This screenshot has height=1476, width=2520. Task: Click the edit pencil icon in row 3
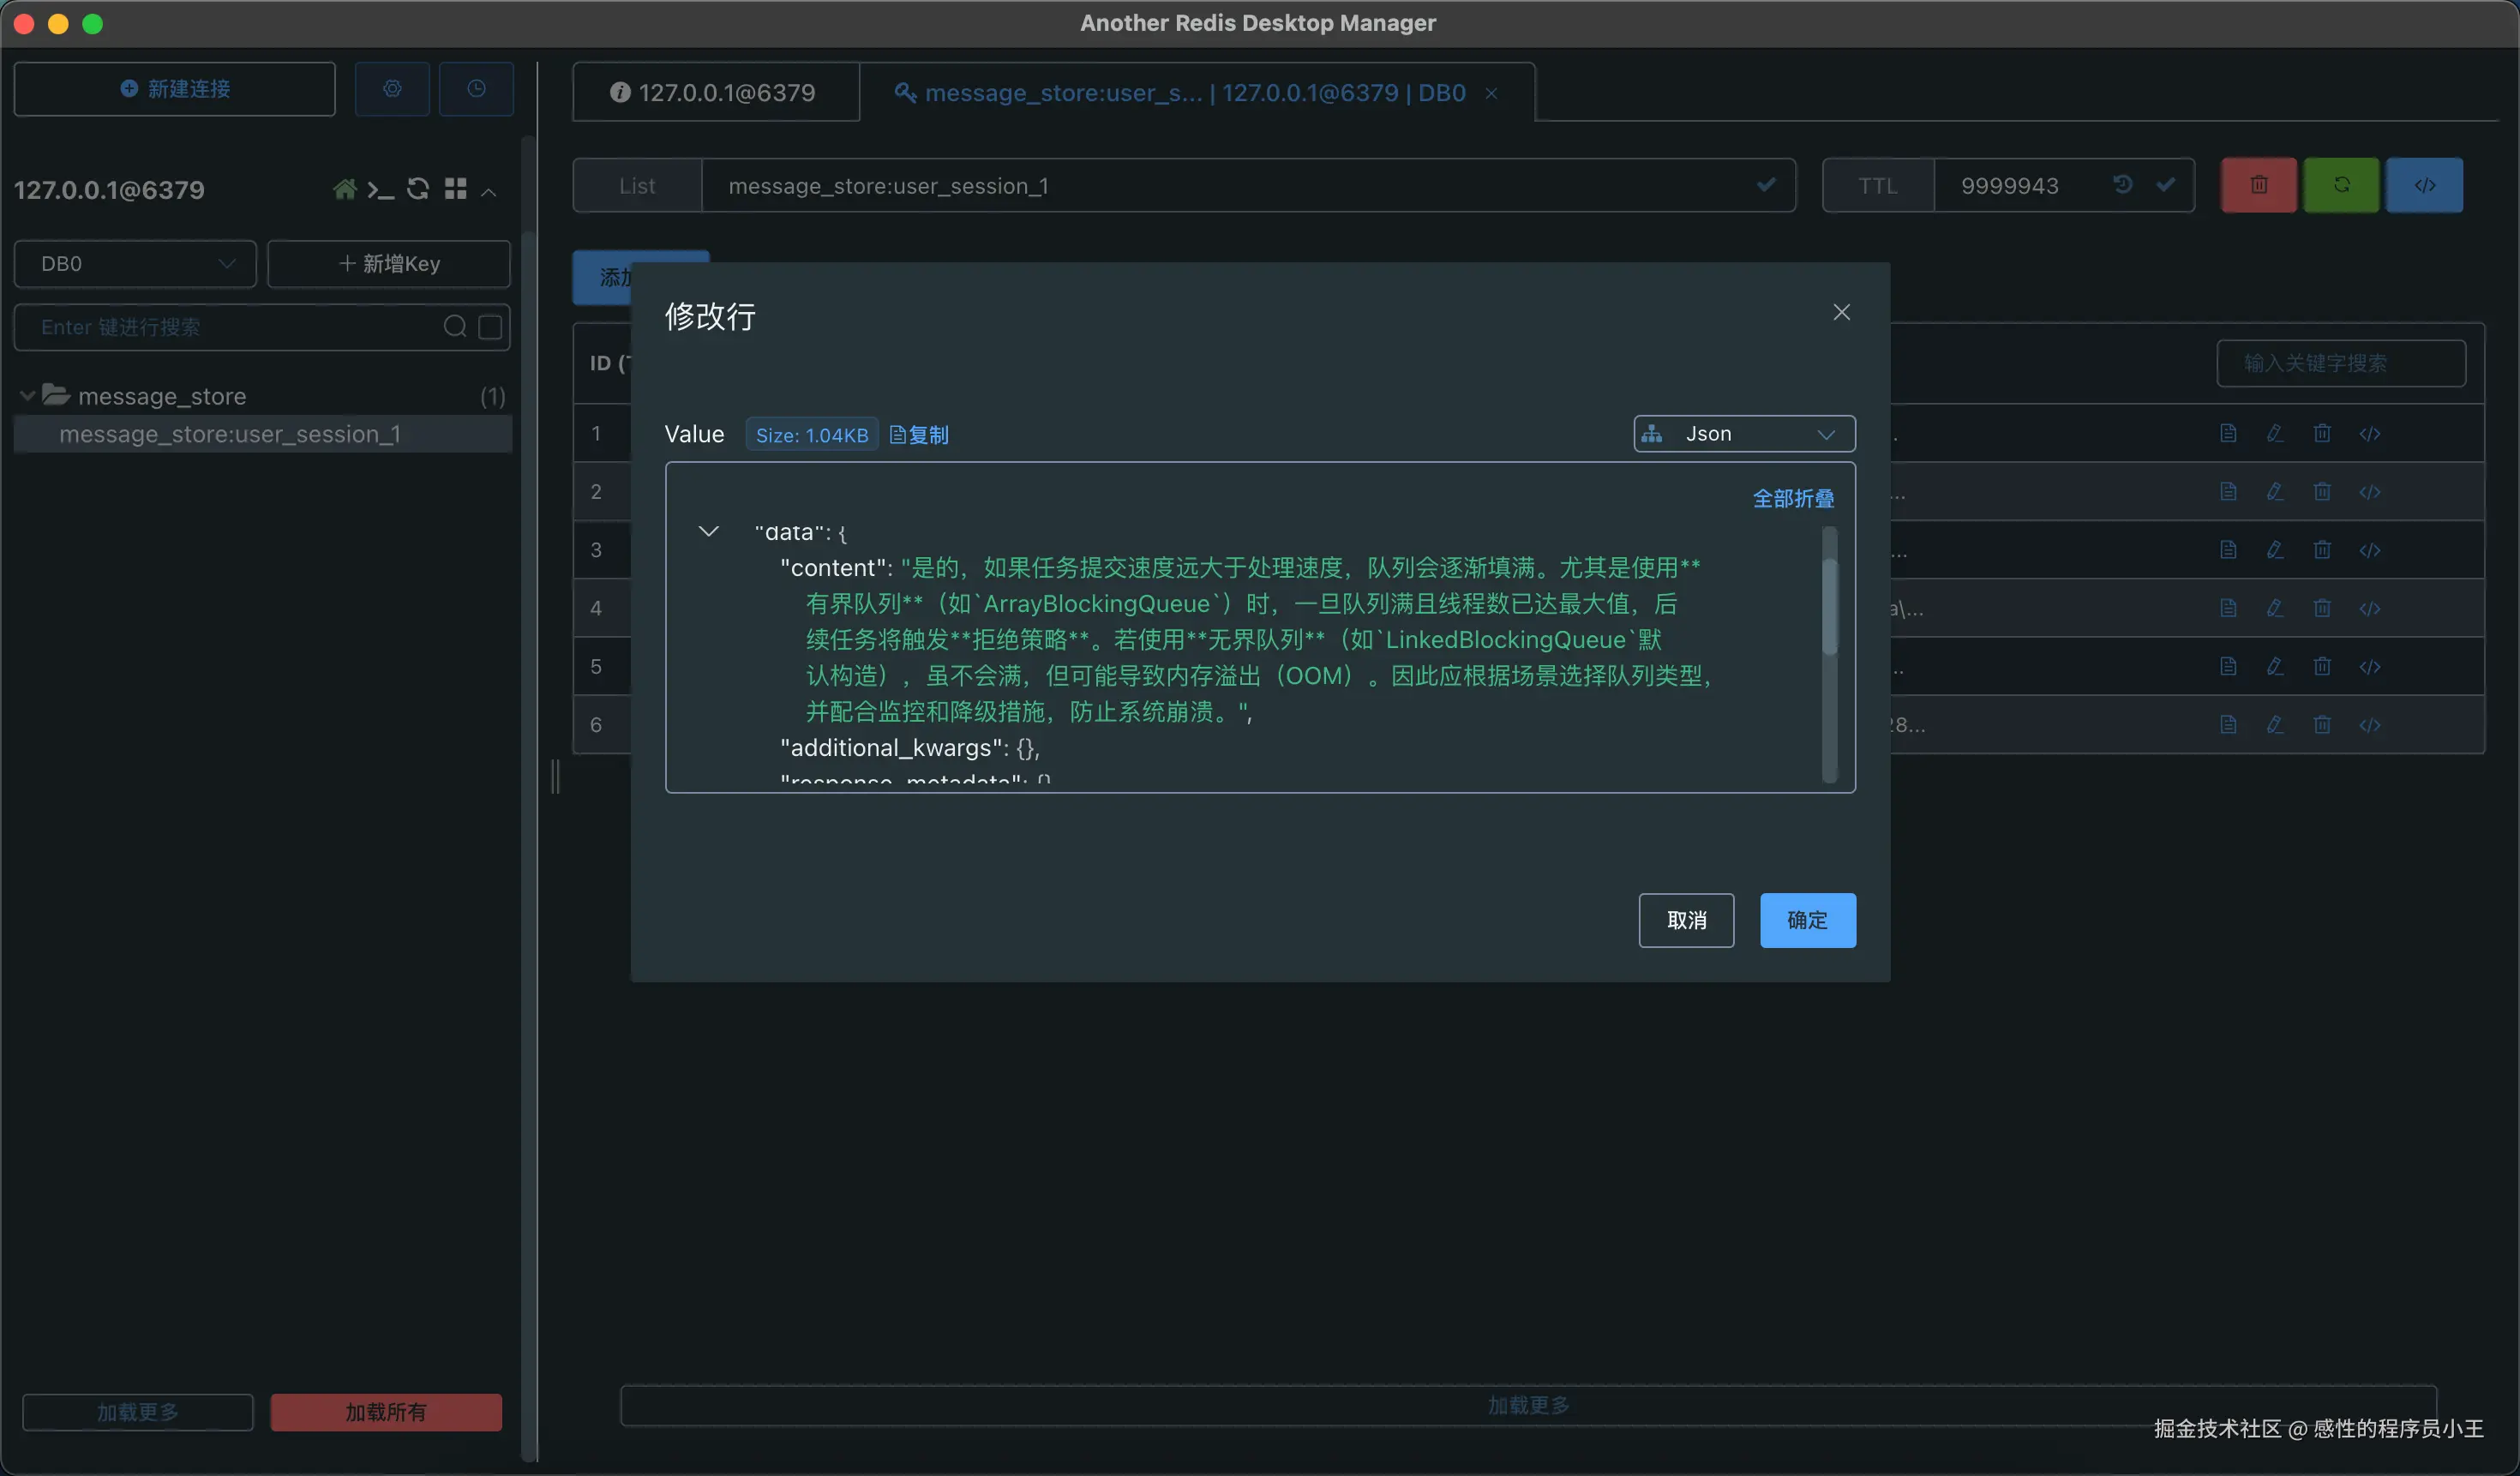(x=2274, y=550)
